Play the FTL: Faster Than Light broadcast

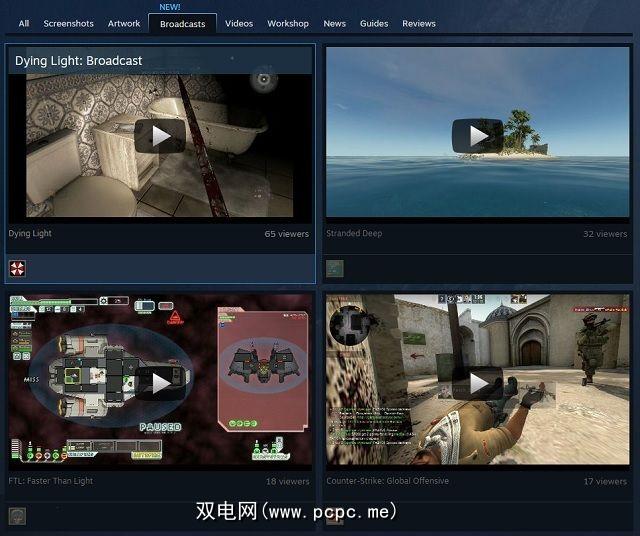pos(160,383)
